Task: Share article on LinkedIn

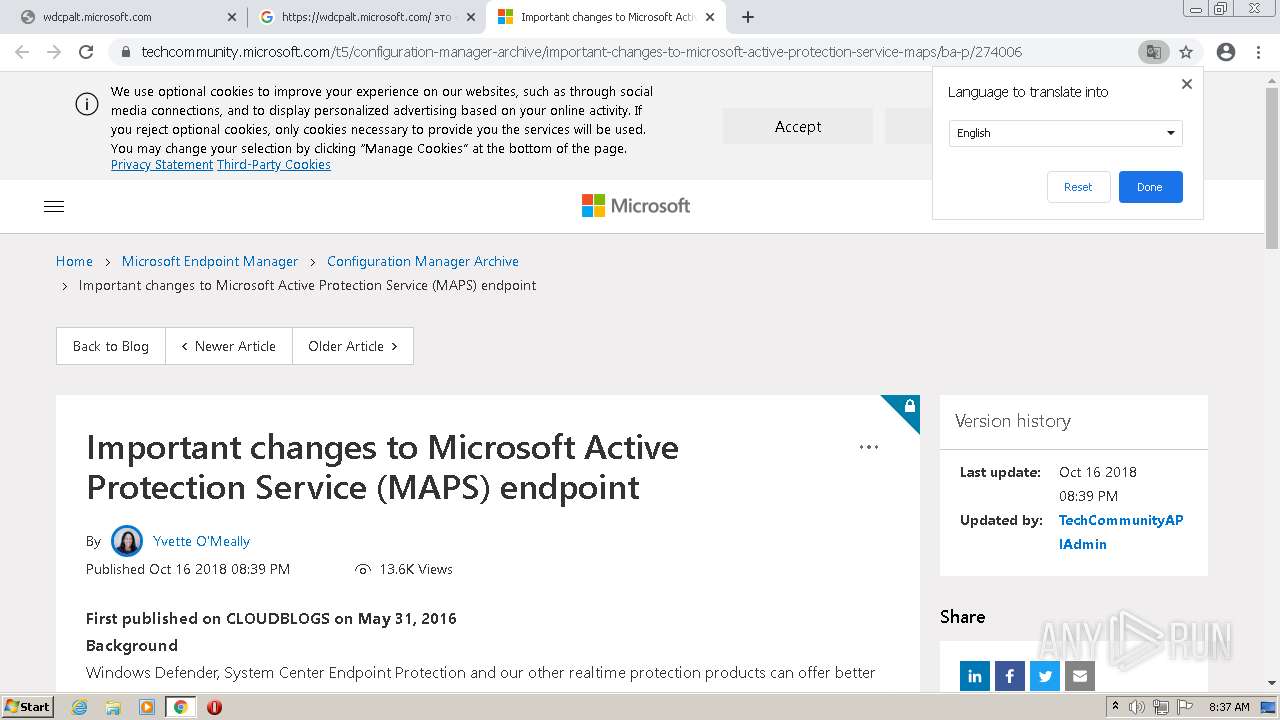Action: [x=975, y=677]
